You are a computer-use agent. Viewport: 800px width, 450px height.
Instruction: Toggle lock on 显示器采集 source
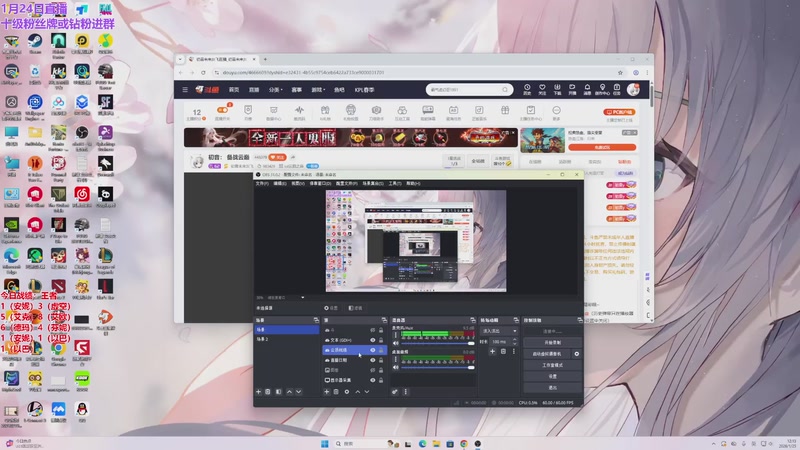click(381, 380)
